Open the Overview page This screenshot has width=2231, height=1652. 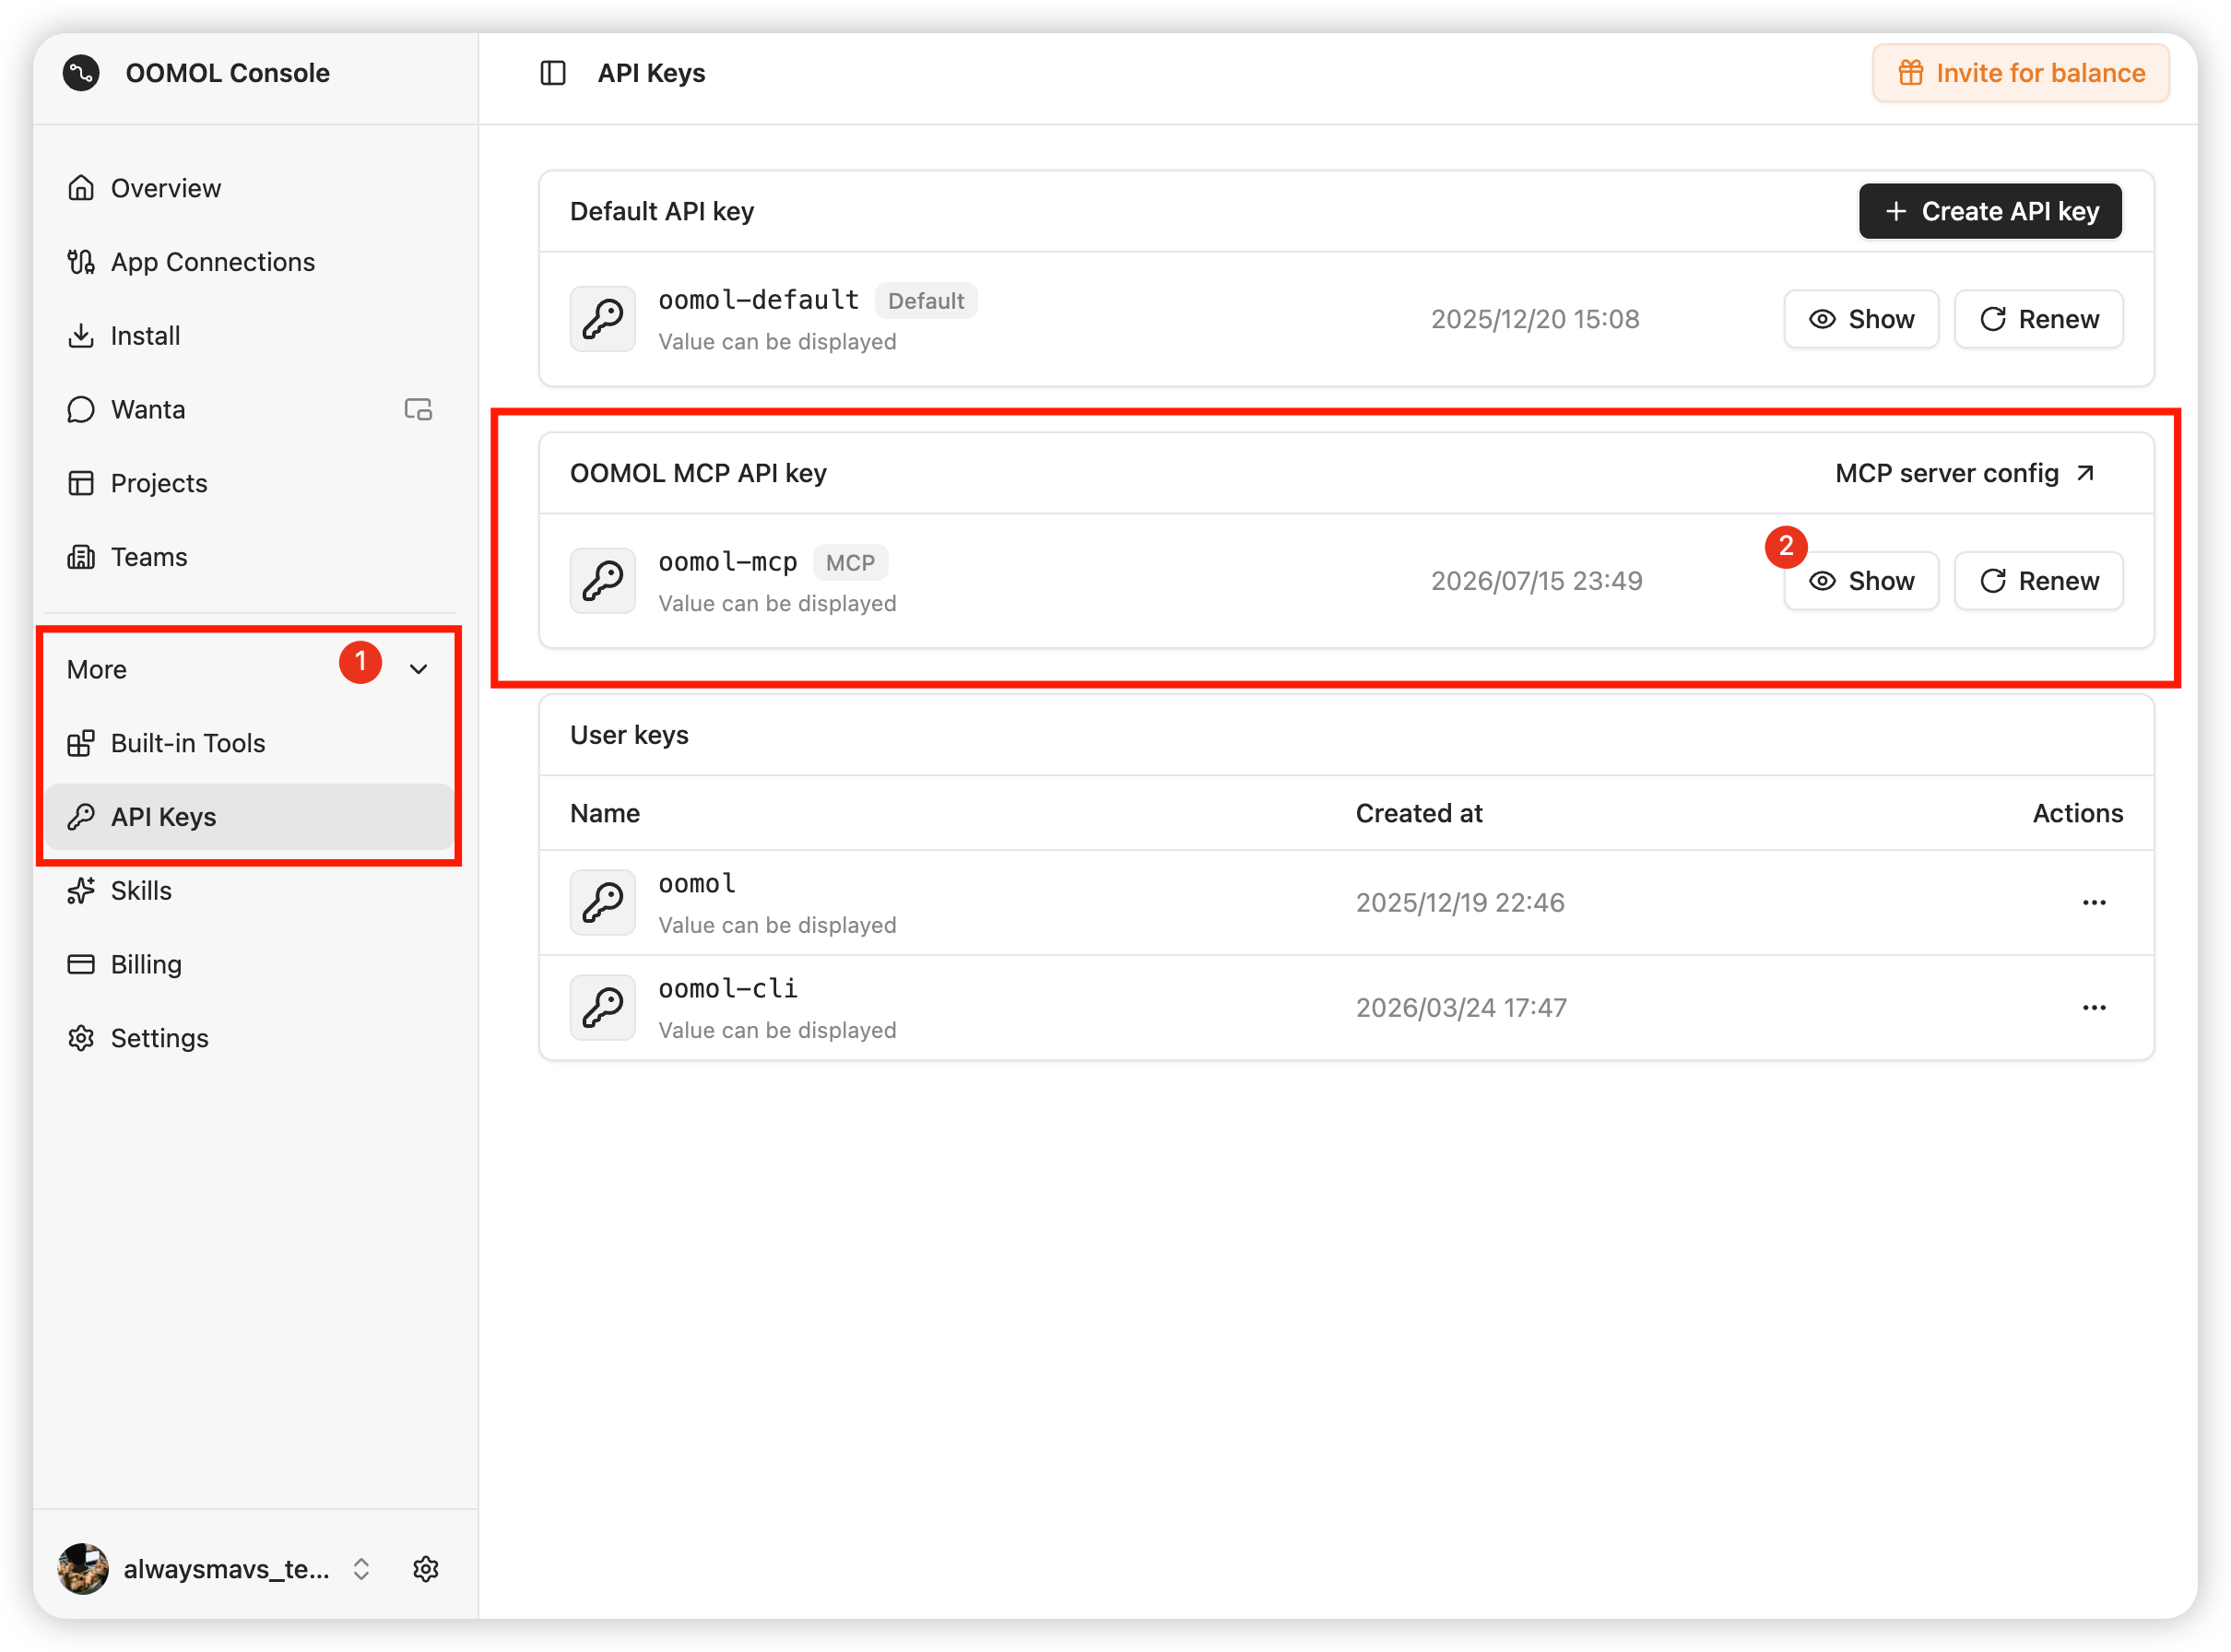pyautogui.click(x=250, y=188)
